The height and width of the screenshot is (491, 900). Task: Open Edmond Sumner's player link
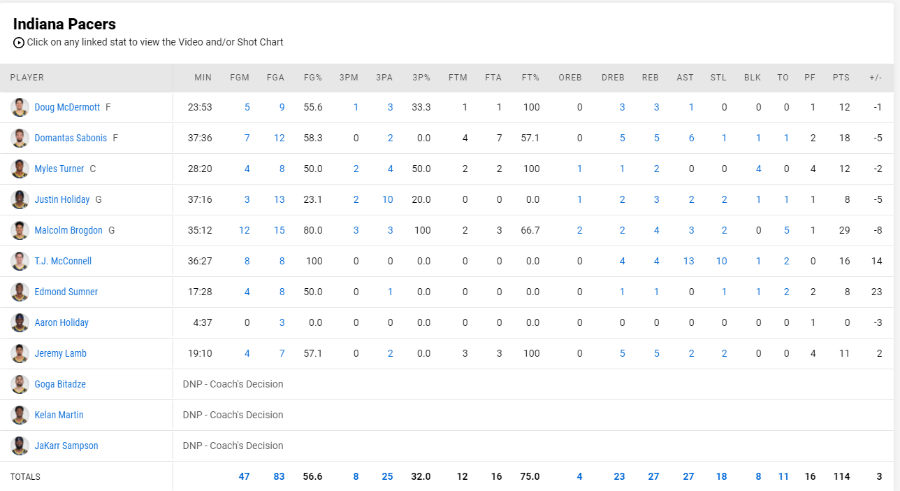point(66,292)
